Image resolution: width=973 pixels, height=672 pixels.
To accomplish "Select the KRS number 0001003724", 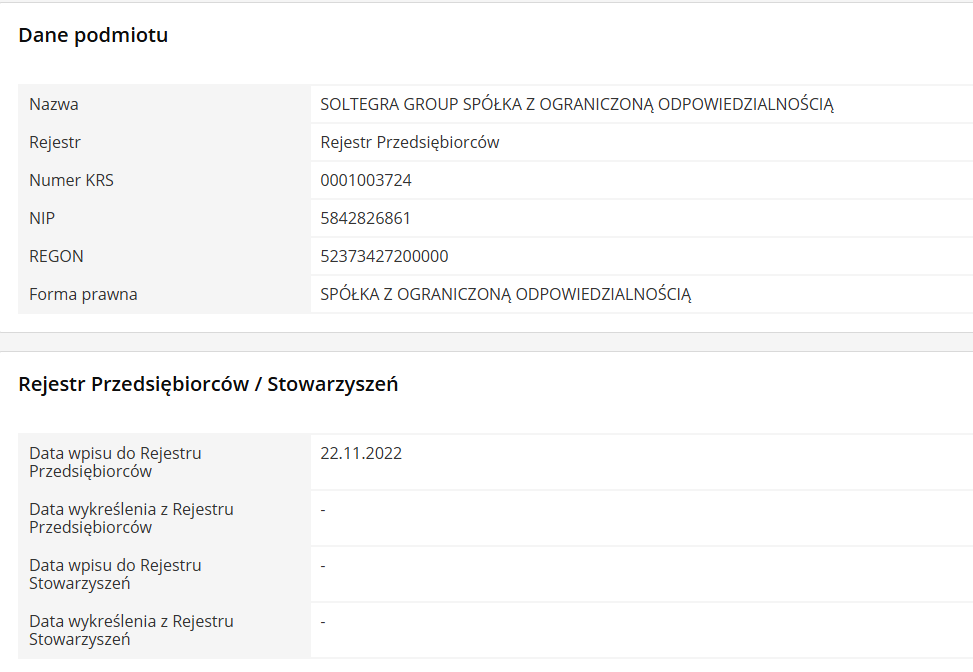I will click(366, 180).
